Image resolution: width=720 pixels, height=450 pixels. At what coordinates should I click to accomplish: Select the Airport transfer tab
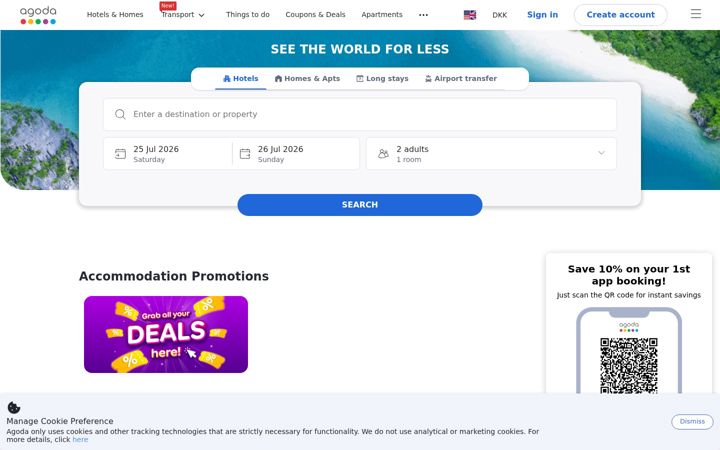[x=461, y=79]
